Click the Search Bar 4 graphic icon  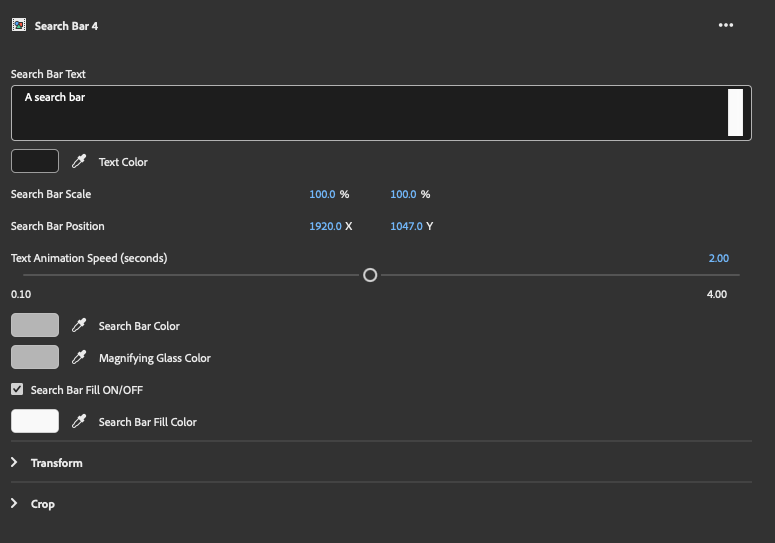18,26
